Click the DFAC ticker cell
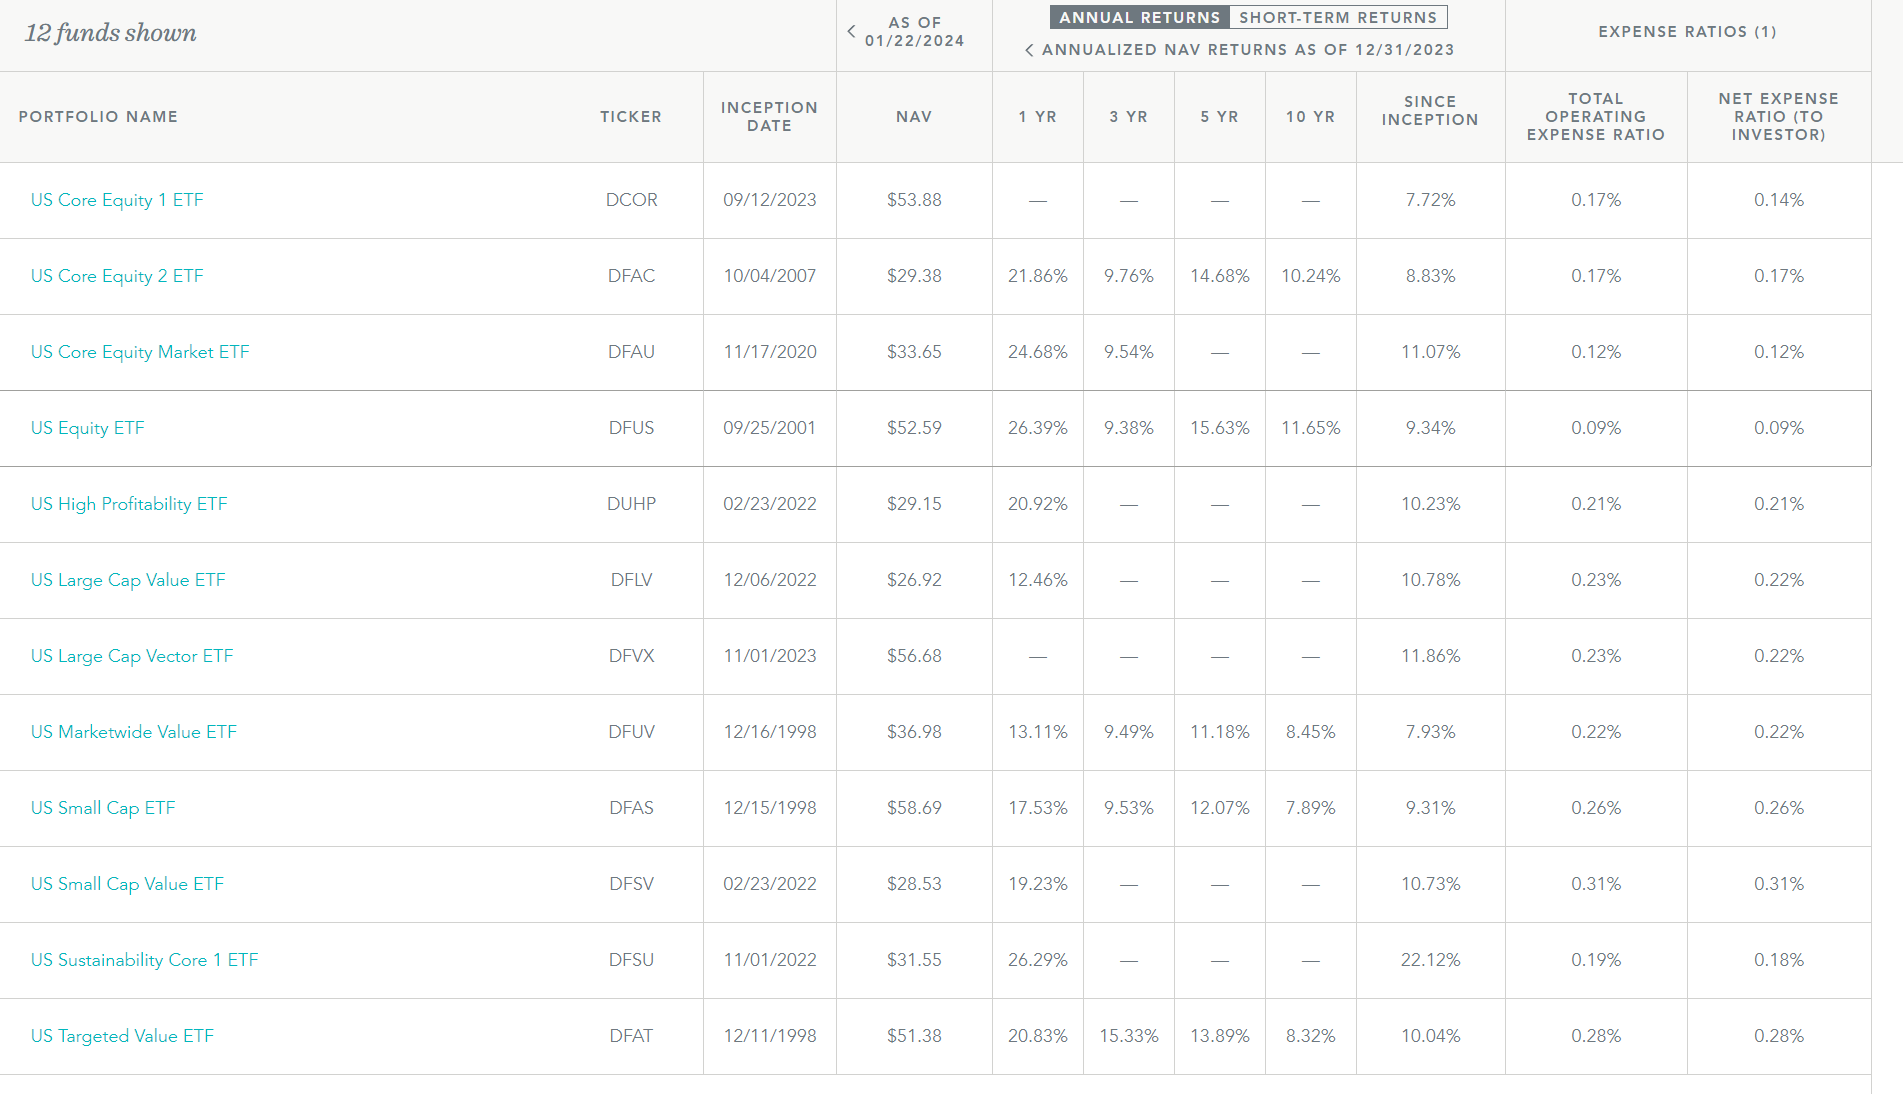Viewport: 1903px width, 1094px height. pyautogui.click(x=632, y=276)
